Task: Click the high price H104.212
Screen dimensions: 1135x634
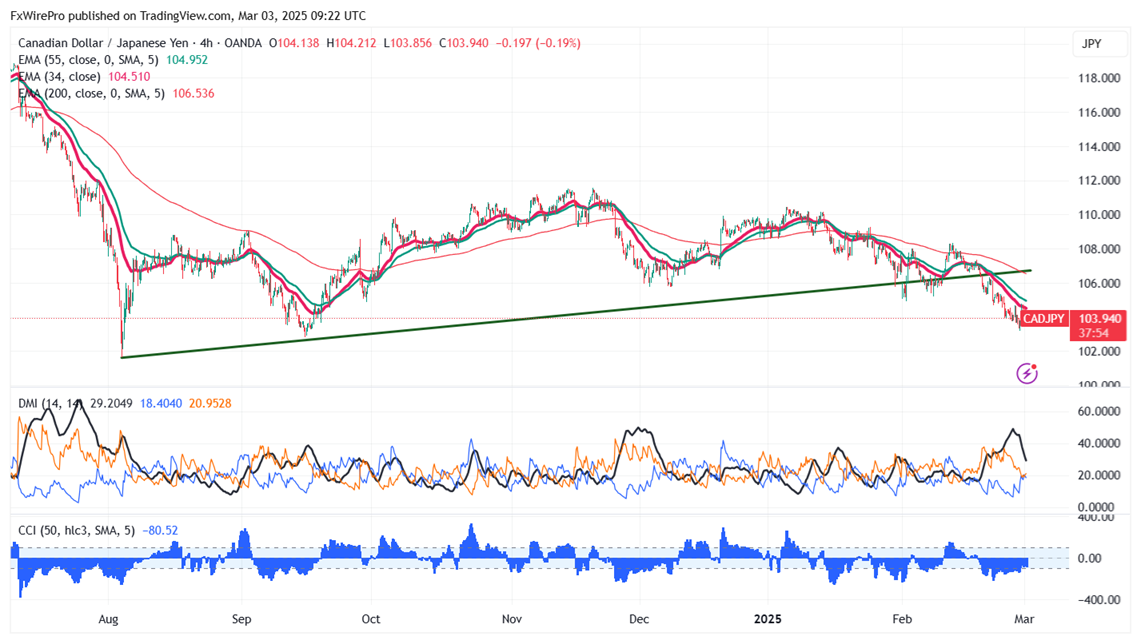Action: tap(351, 43)
